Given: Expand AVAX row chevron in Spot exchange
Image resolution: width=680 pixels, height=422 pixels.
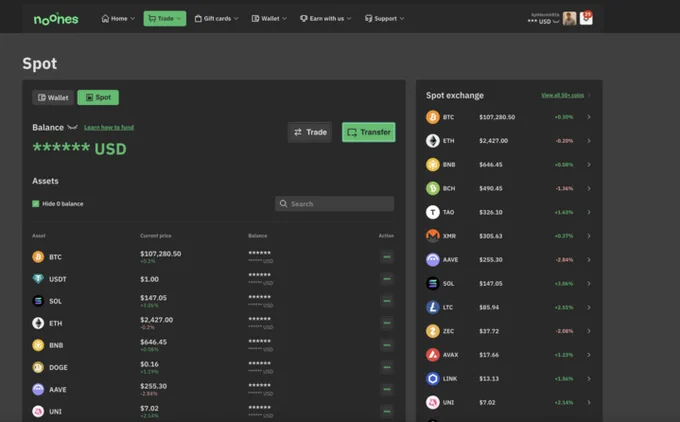Looking at the screenshot, I should point(589,355).
